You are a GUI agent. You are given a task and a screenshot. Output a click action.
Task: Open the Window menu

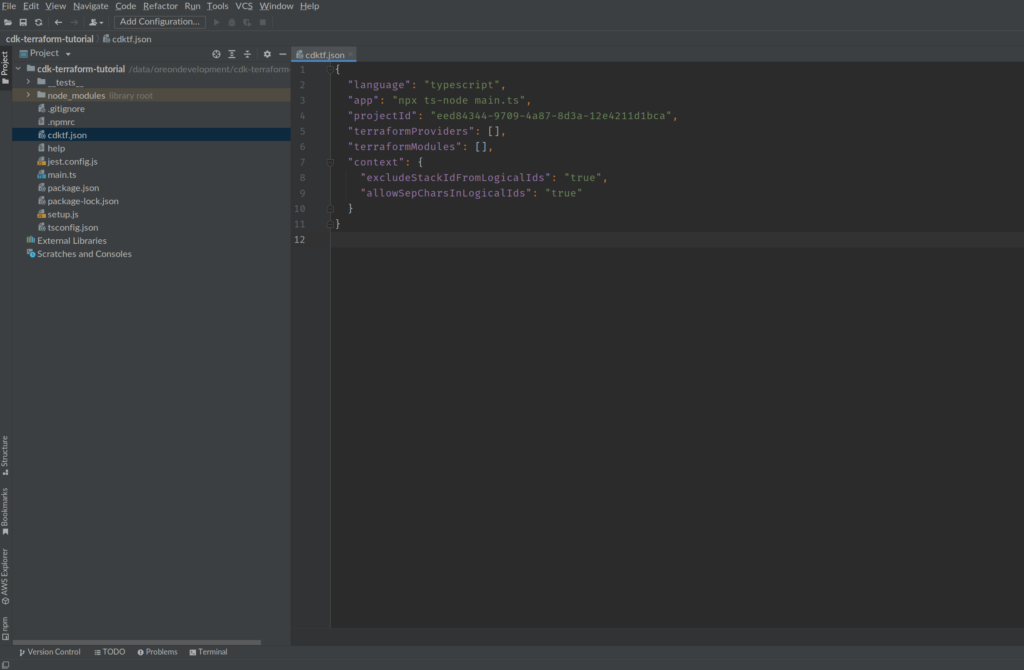pyautogui.click(x=276, y=6)
